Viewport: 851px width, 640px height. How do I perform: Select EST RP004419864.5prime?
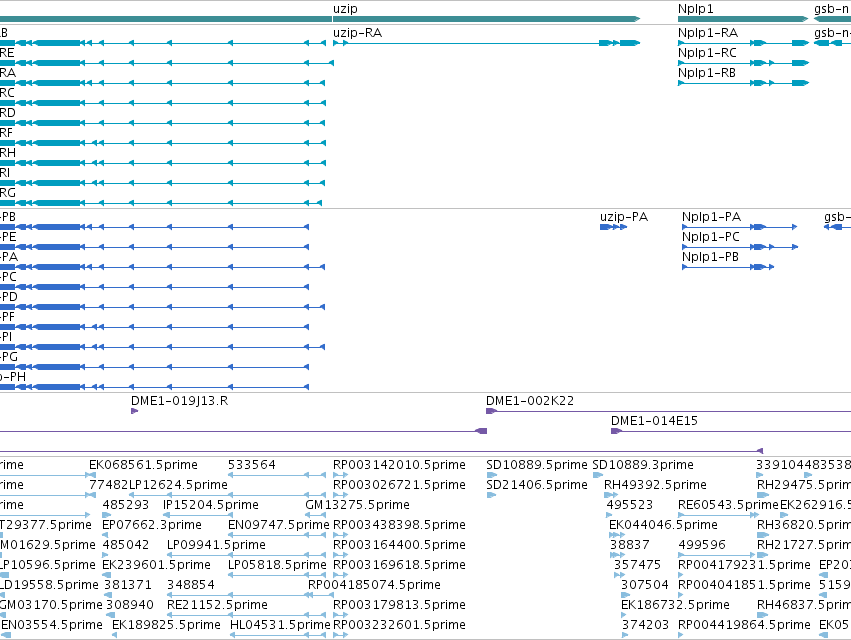[744, 626]
